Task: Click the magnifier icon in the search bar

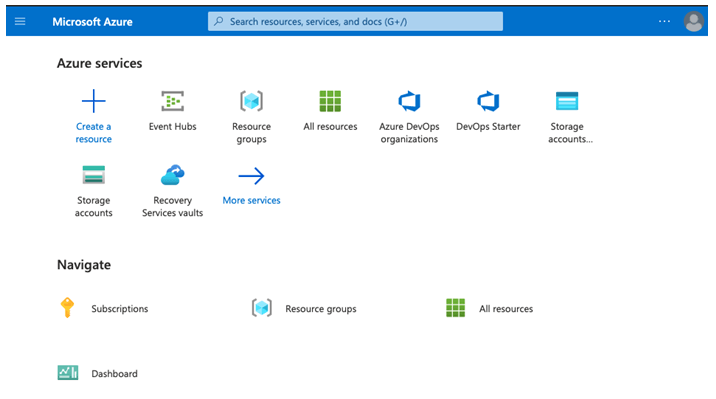Action: coord(219,21)
